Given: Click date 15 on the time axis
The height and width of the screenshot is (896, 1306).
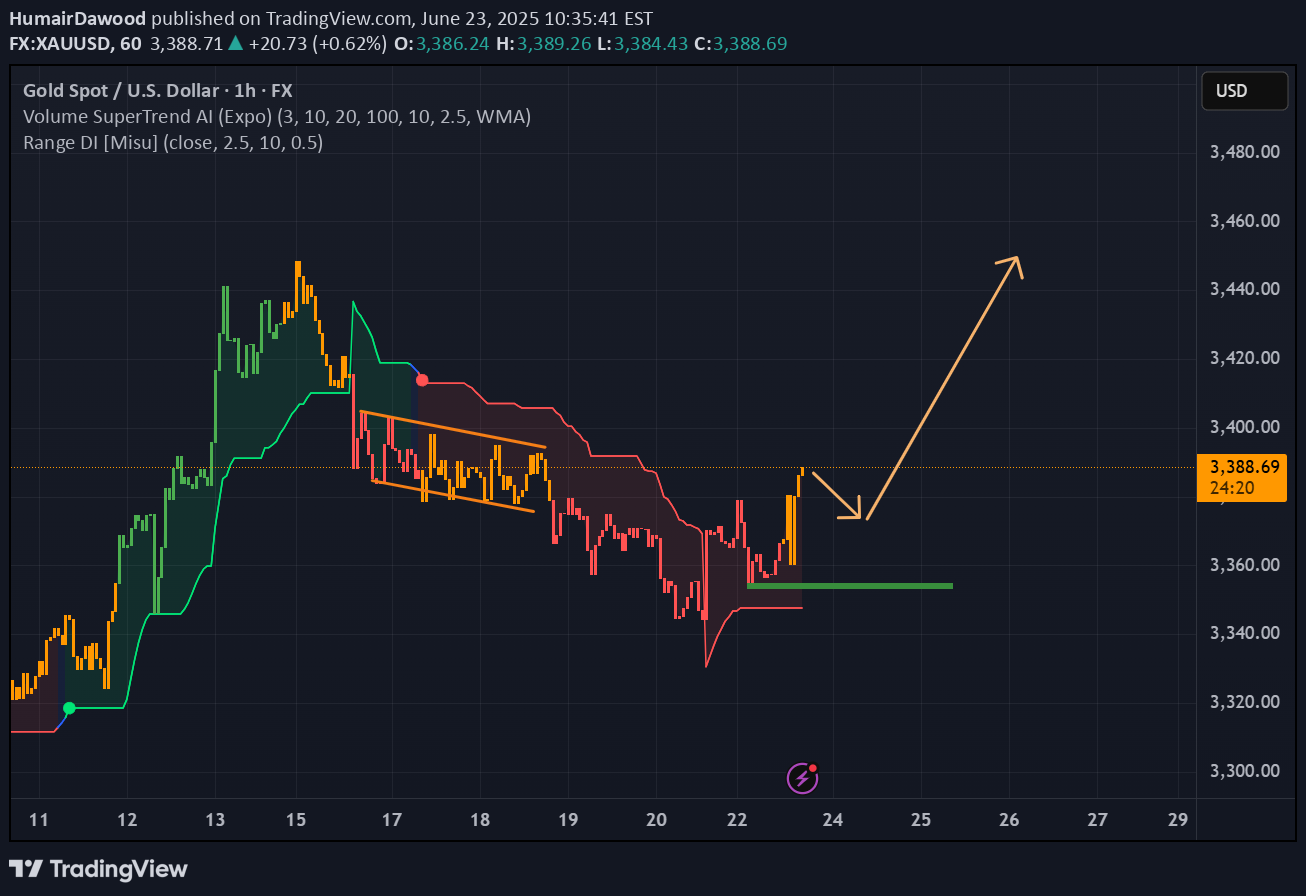Looking at the screenshot, I should 296,820.
